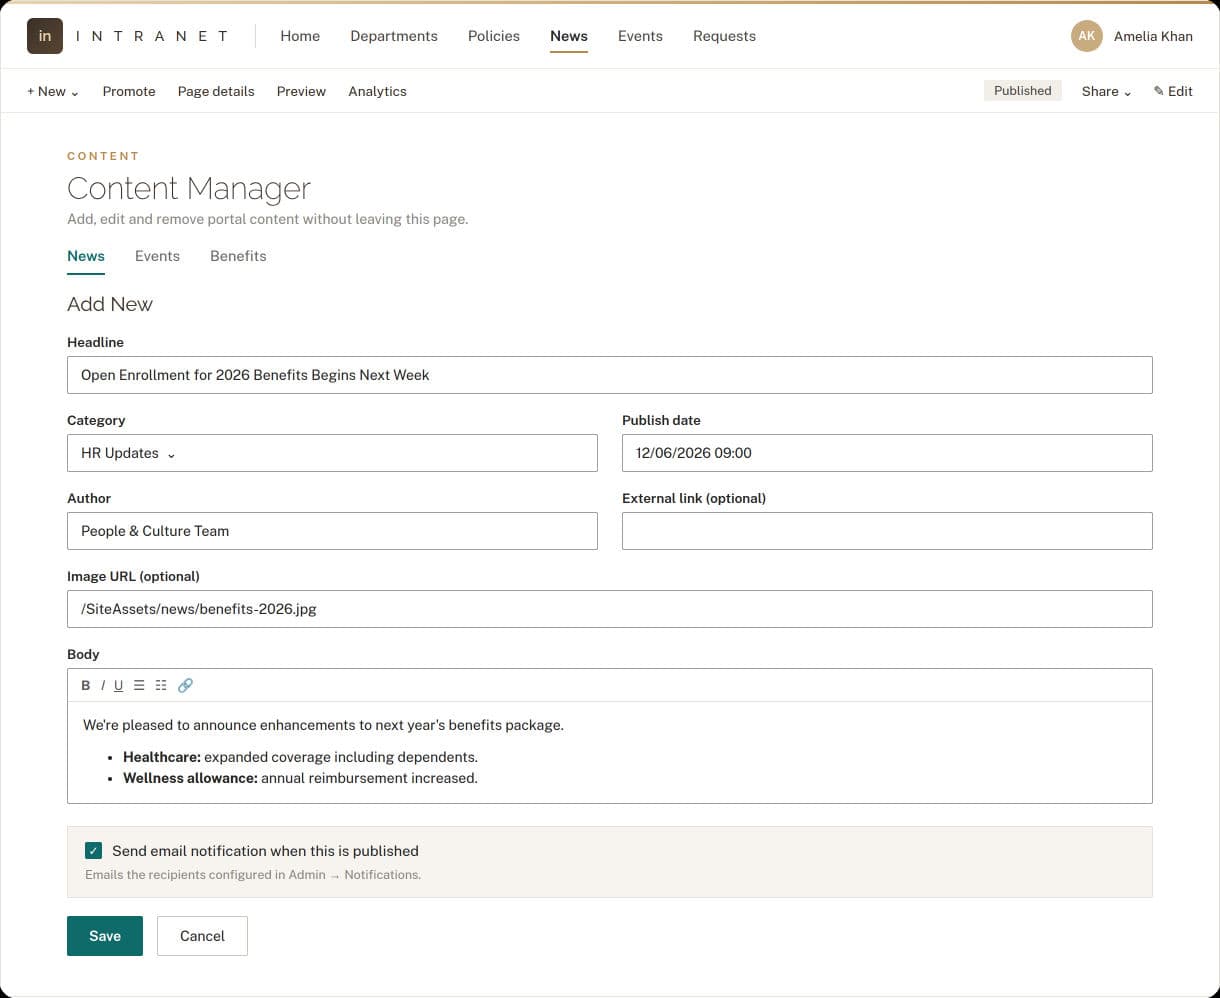Click the Cancel button

202,936
